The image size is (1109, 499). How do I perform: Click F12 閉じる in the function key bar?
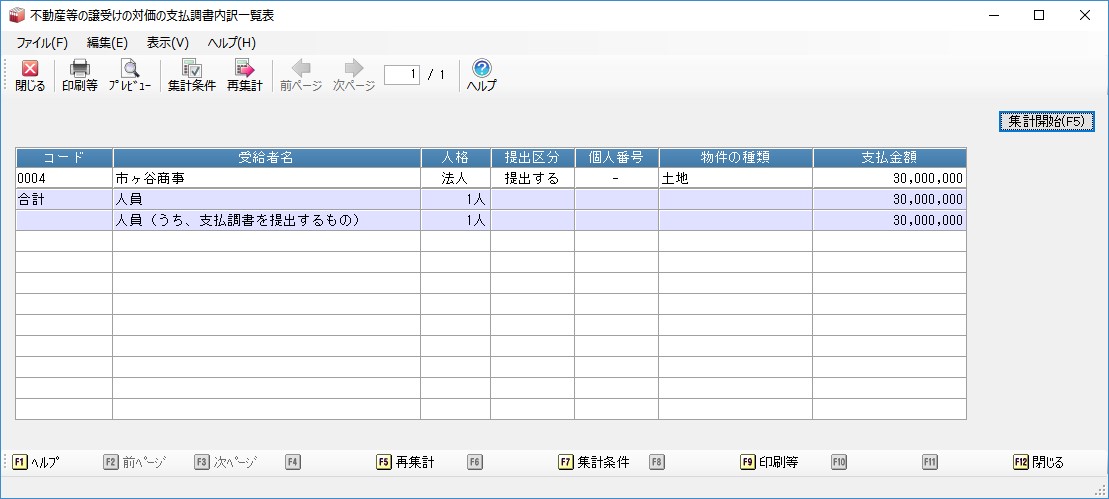(x=1038, y=462)
